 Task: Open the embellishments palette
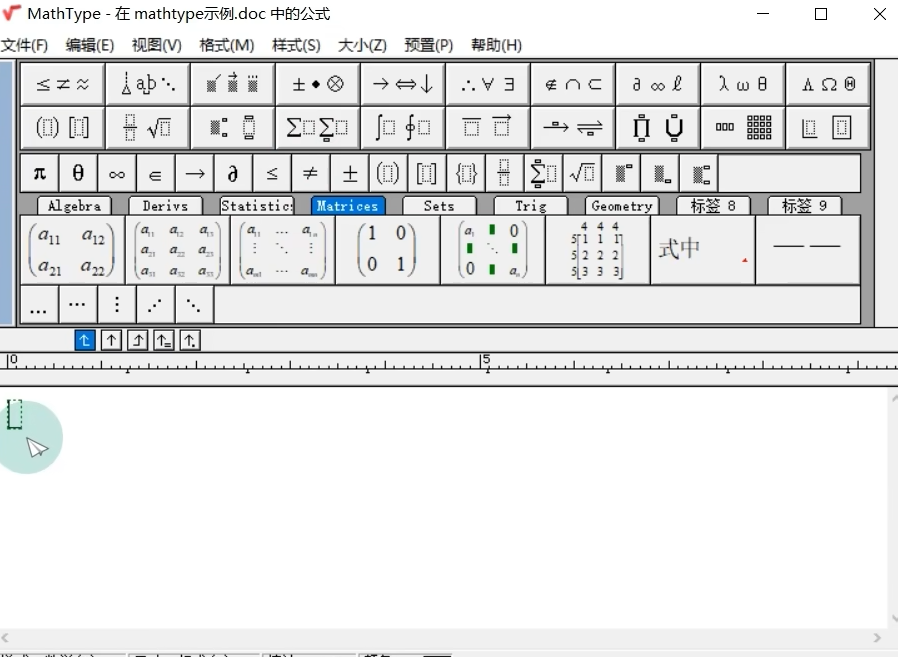point(233,85)
